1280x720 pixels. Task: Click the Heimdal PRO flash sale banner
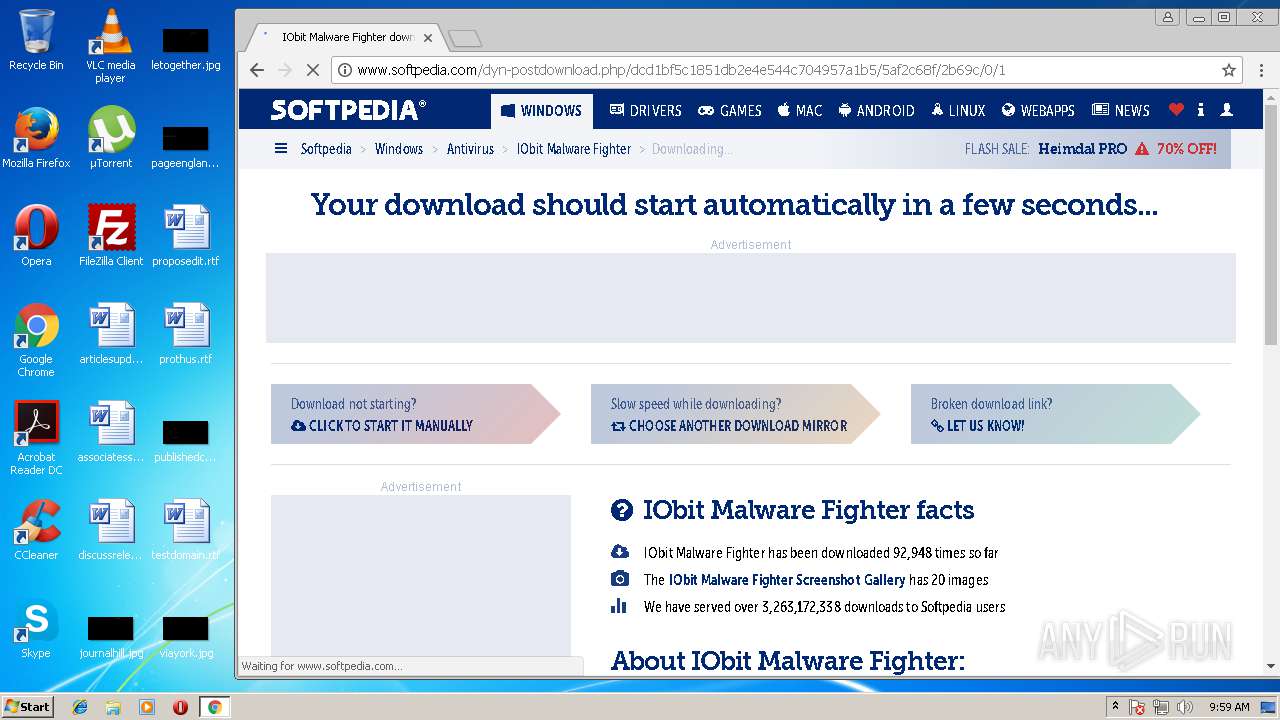(x=1091, y=149)
